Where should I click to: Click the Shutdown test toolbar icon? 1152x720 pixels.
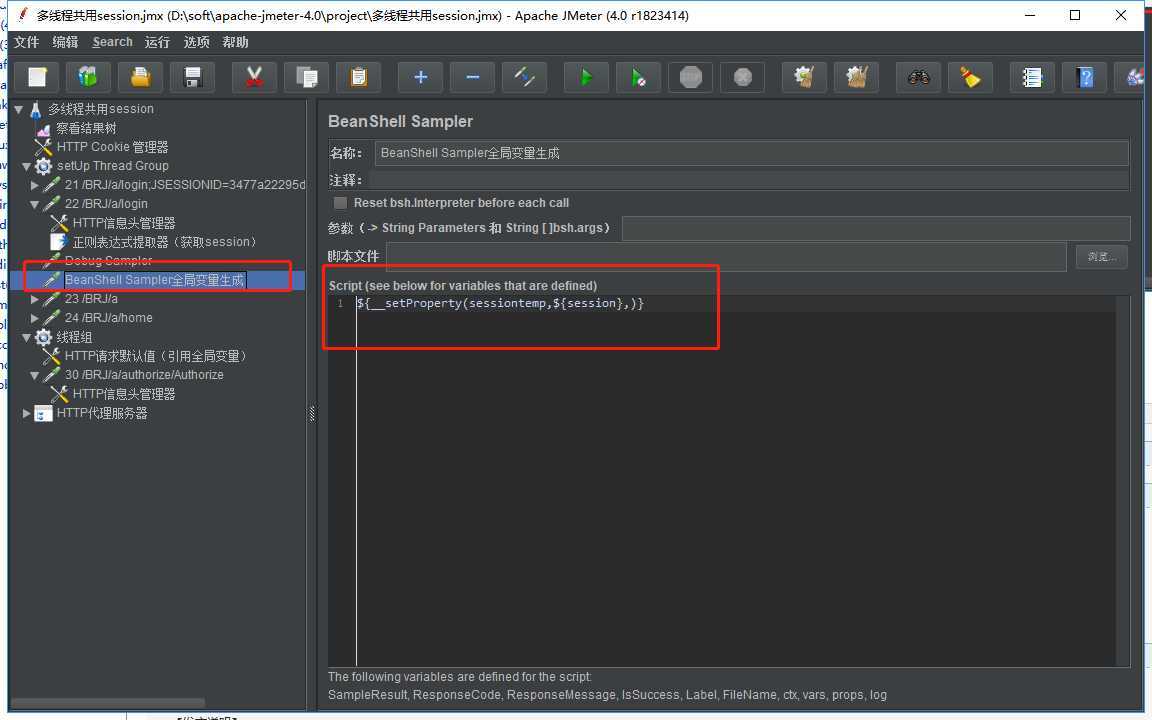743,77
